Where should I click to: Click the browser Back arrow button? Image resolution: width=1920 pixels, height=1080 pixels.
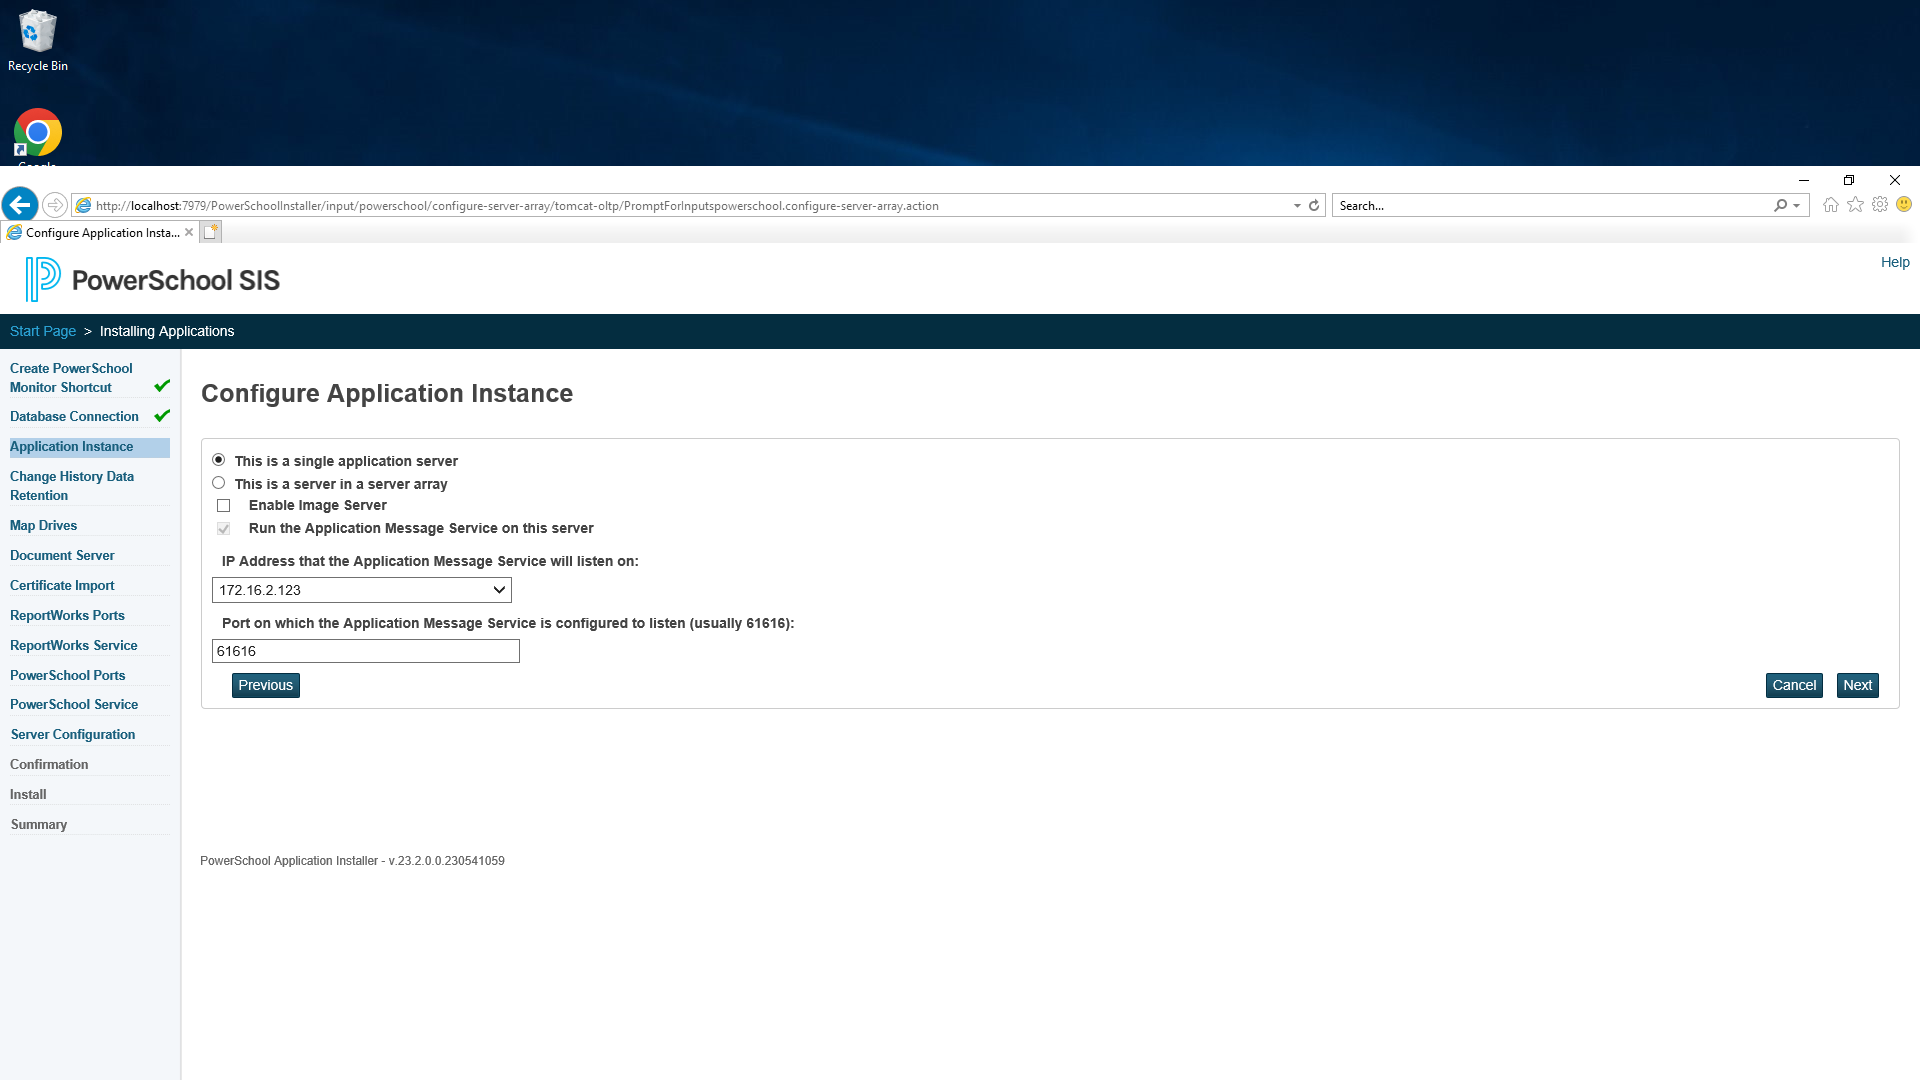20,205
